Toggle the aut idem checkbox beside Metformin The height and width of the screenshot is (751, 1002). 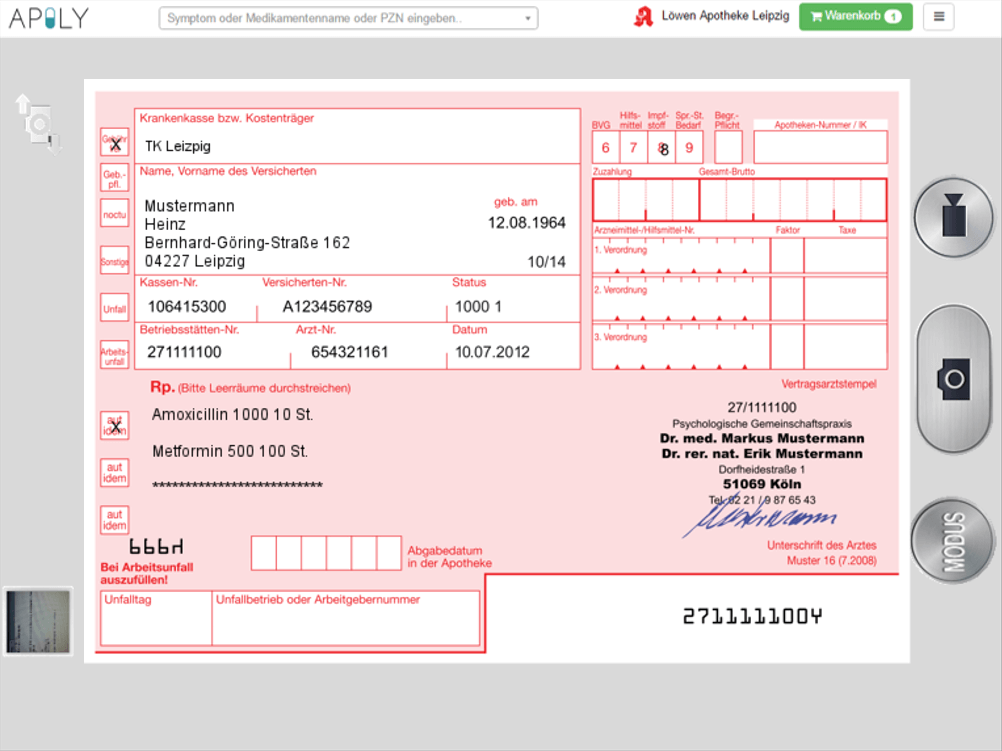[x=114, y=473]
